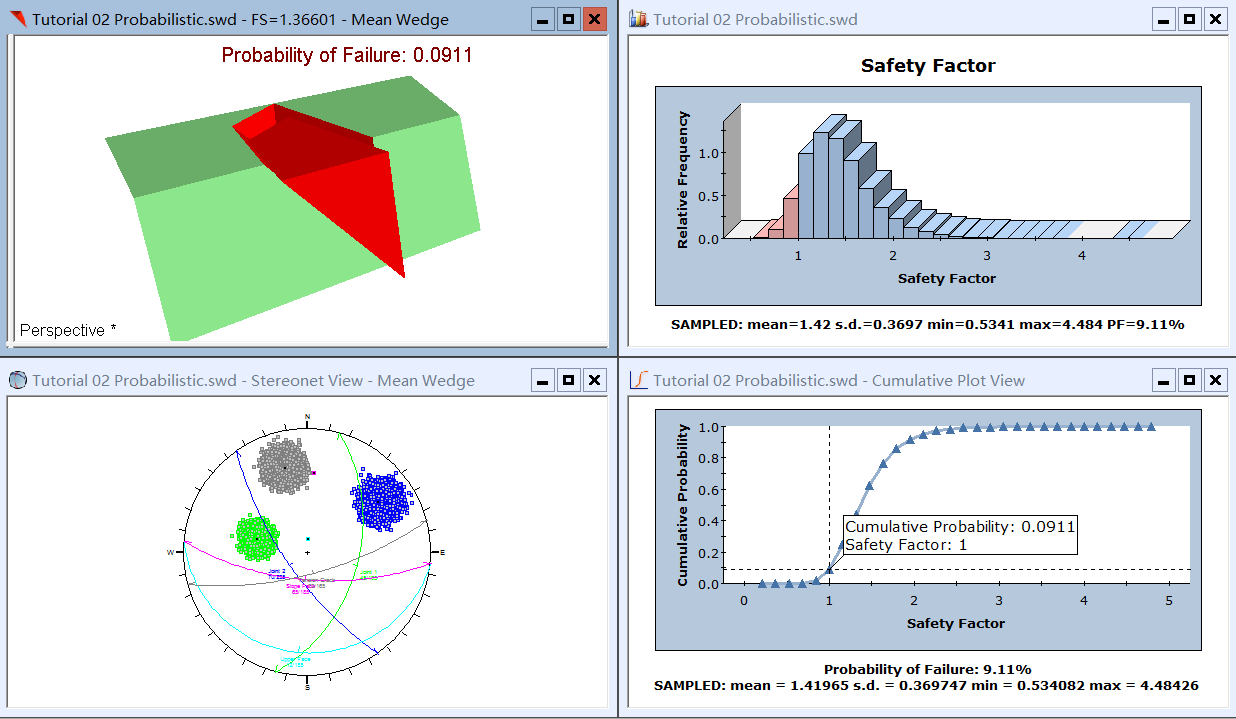Click the Safety Factor chart title

(928, 66)
